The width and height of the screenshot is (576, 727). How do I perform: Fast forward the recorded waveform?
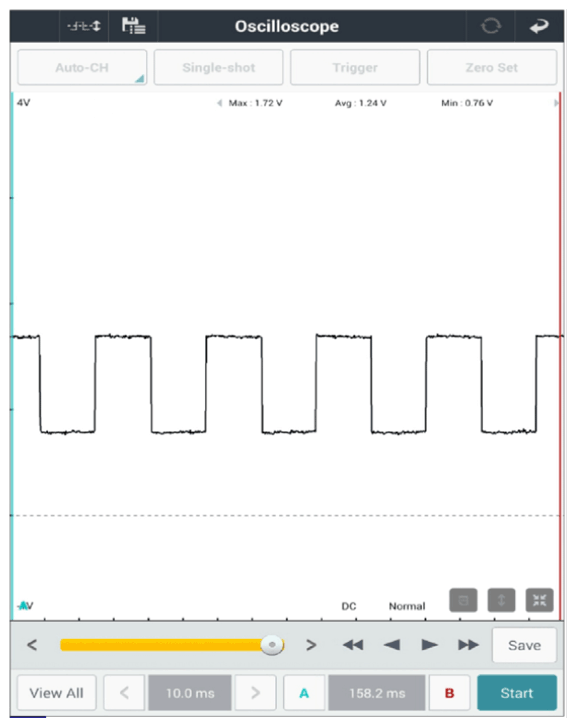coord(468,645)
